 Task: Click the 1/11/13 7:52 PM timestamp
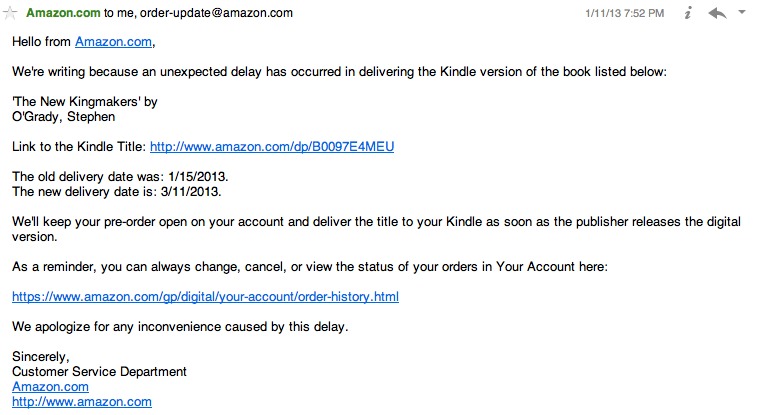pyautogui.click(x=625, y=13)
